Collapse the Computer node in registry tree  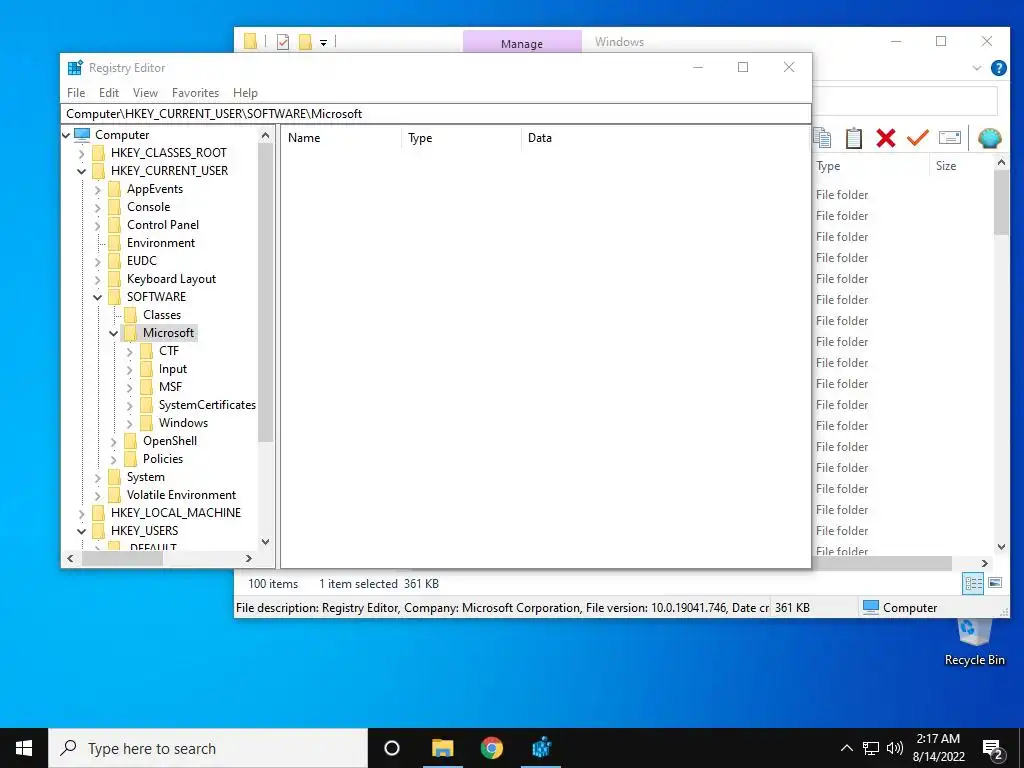pyautogui.click(x=66, y=135)
